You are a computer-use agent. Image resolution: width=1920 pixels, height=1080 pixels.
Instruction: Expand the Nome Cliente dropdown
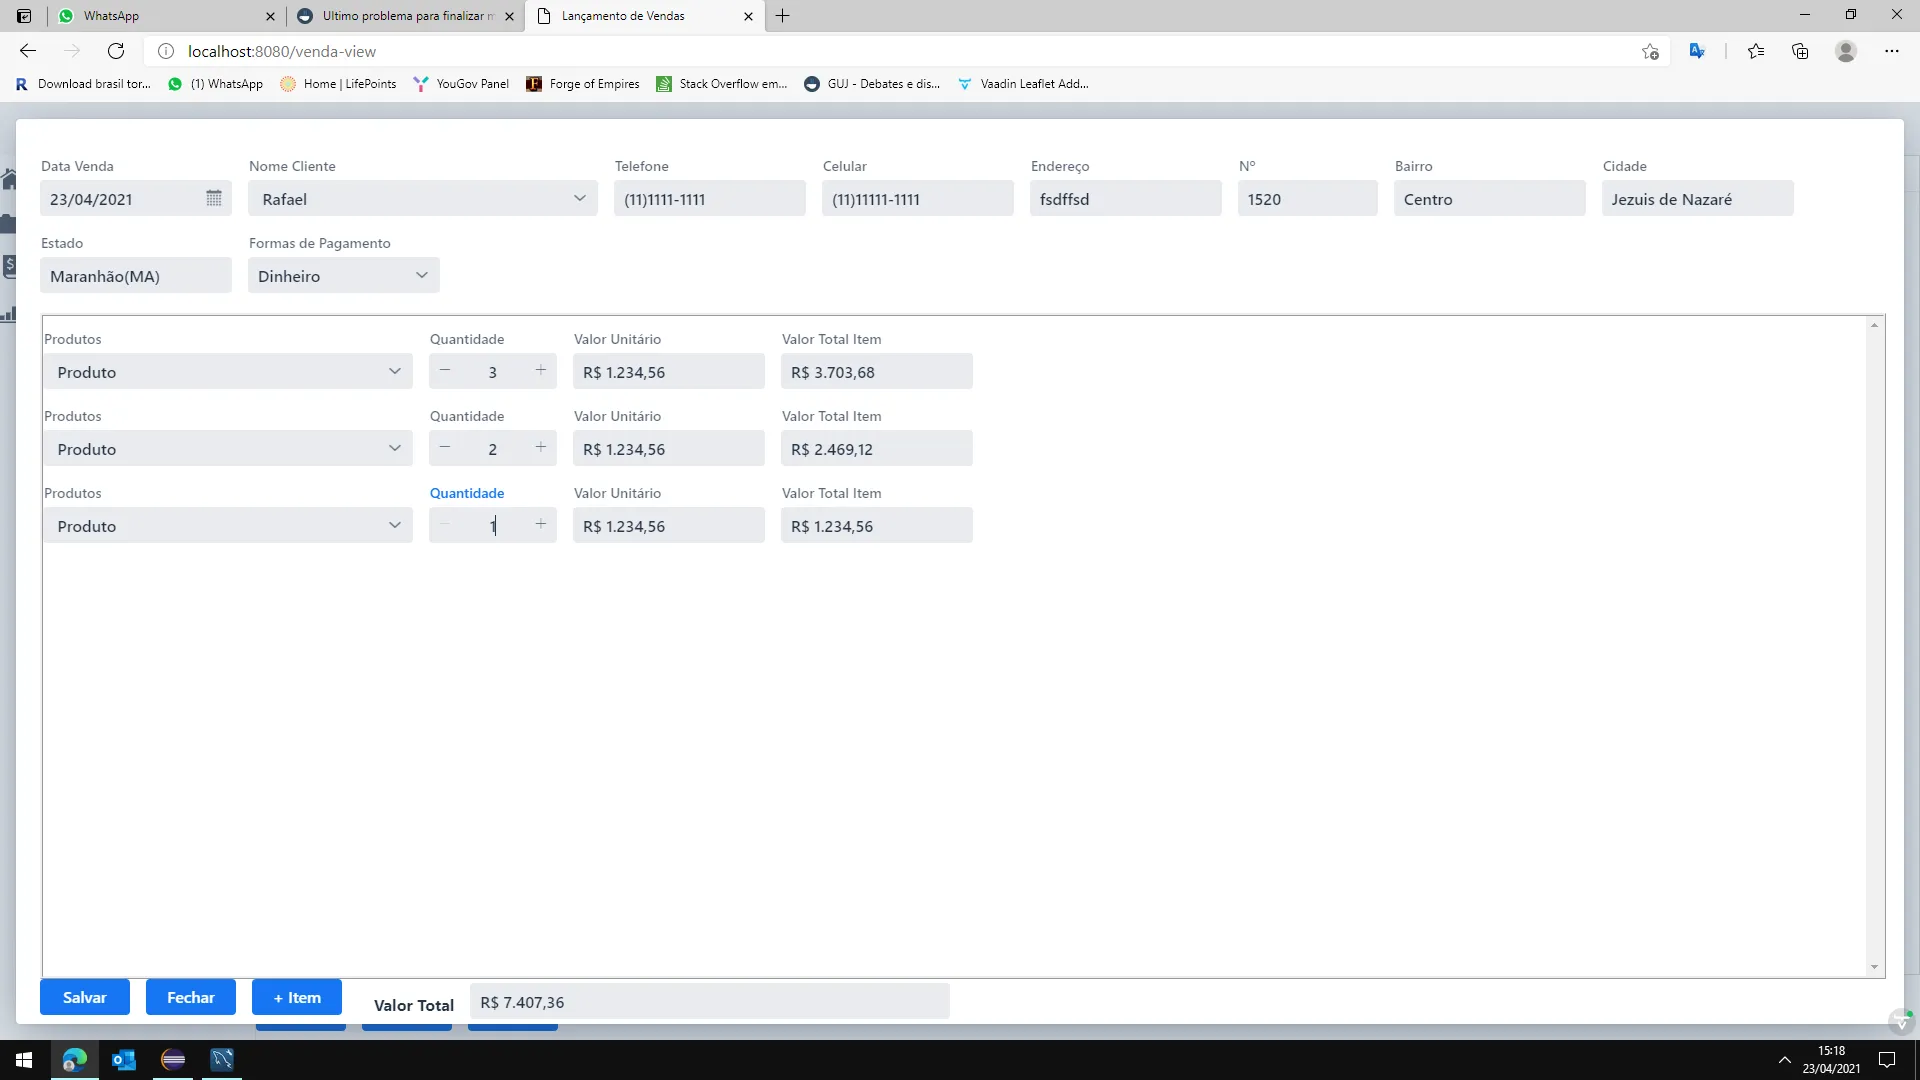579,198
